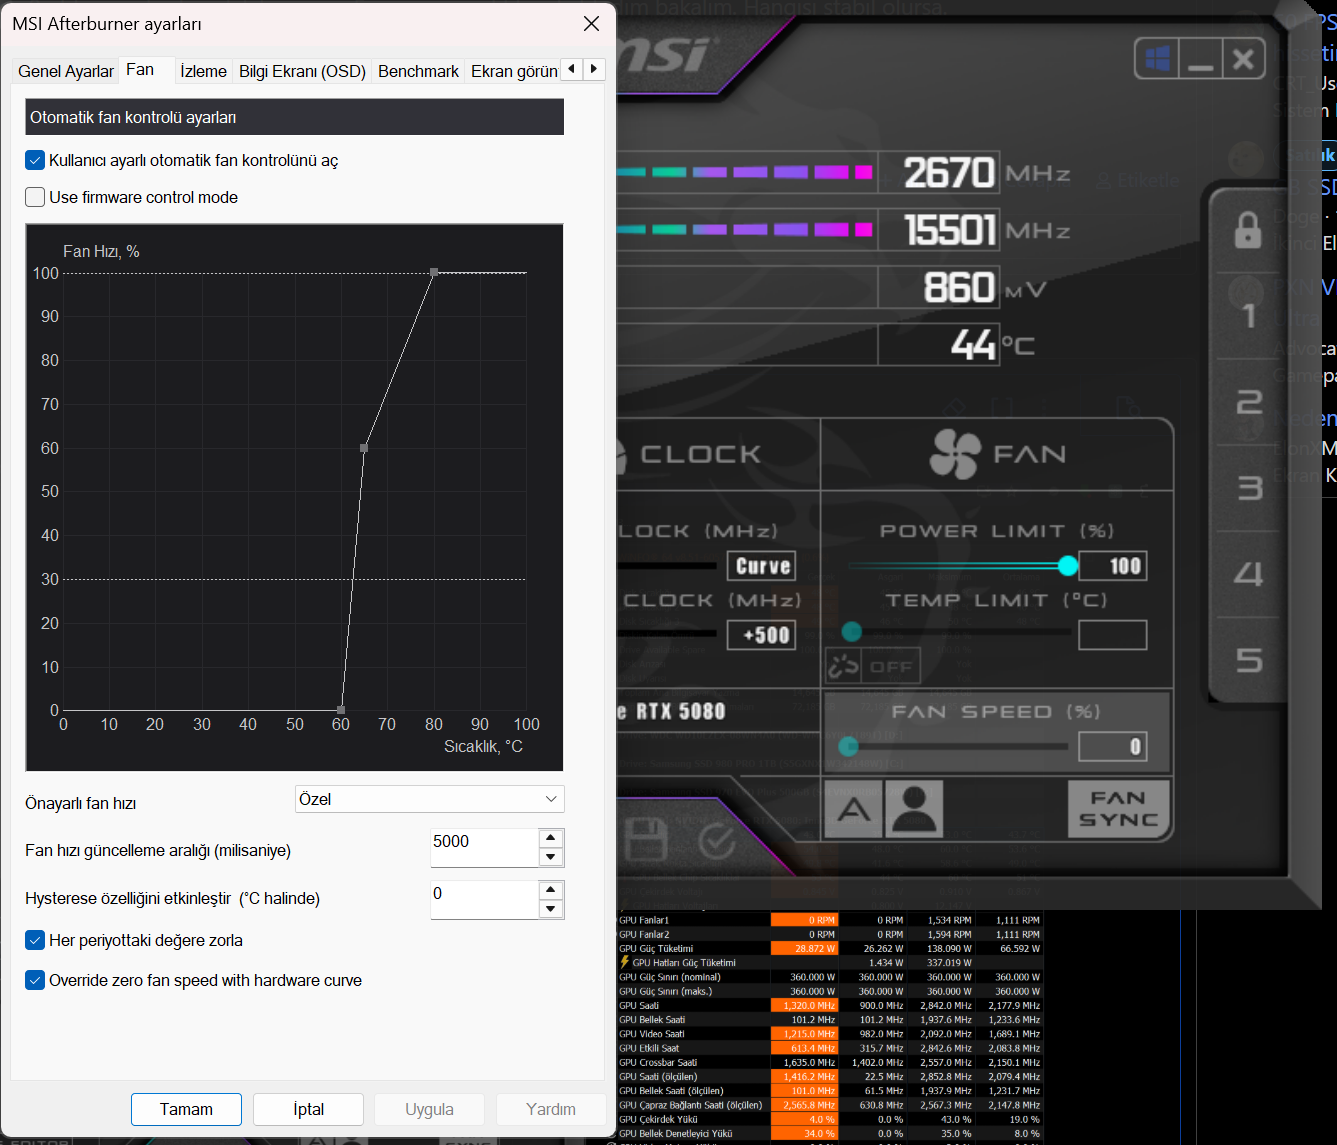The height and width of the screenshot is (1145, 1337).
Task: Switch to the Benchmark tab
Action: [x=418, y=71]
